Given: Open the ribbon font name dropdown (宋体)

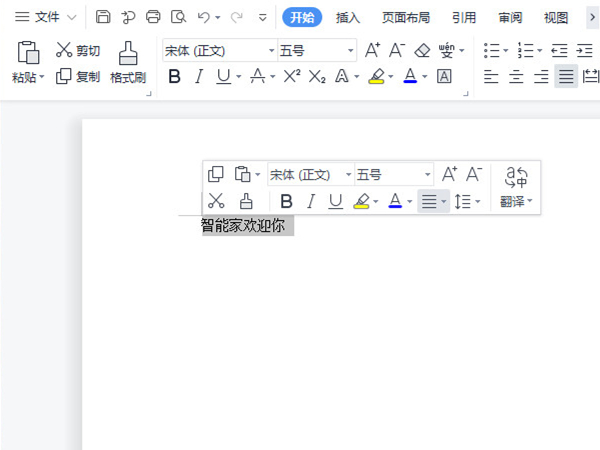Looking at the screenshot, I should pyautogui.click(x=271, y=50).
